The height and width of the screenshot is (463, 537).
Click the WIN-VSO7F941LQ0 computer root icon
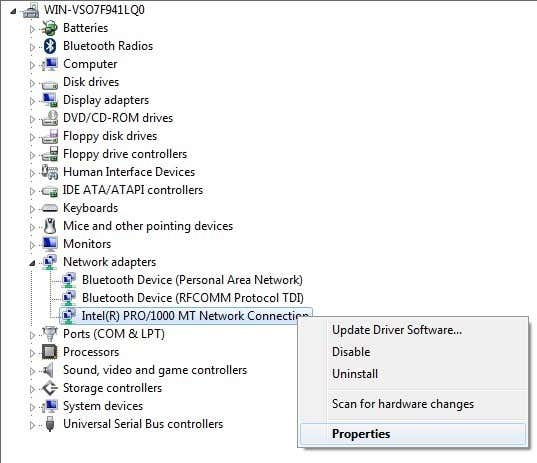[31, 10]
